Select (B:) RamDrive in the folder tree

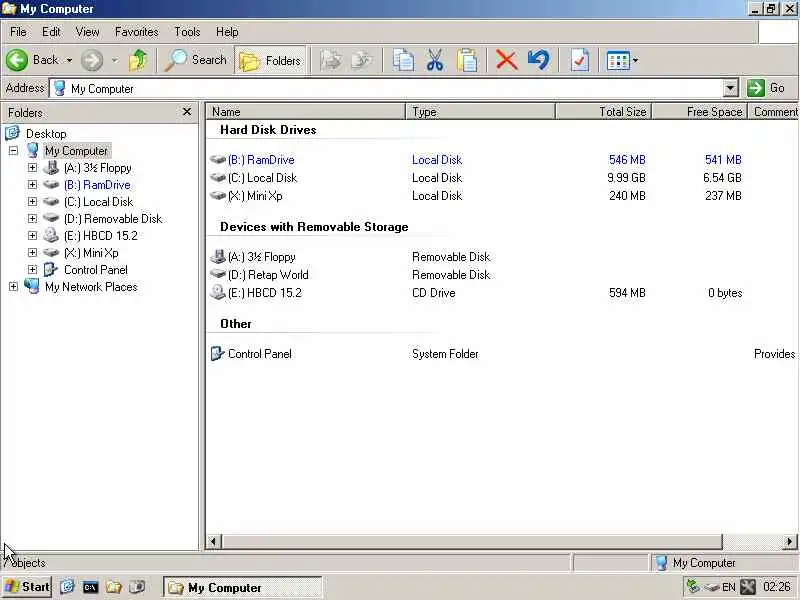click(97, 185)
